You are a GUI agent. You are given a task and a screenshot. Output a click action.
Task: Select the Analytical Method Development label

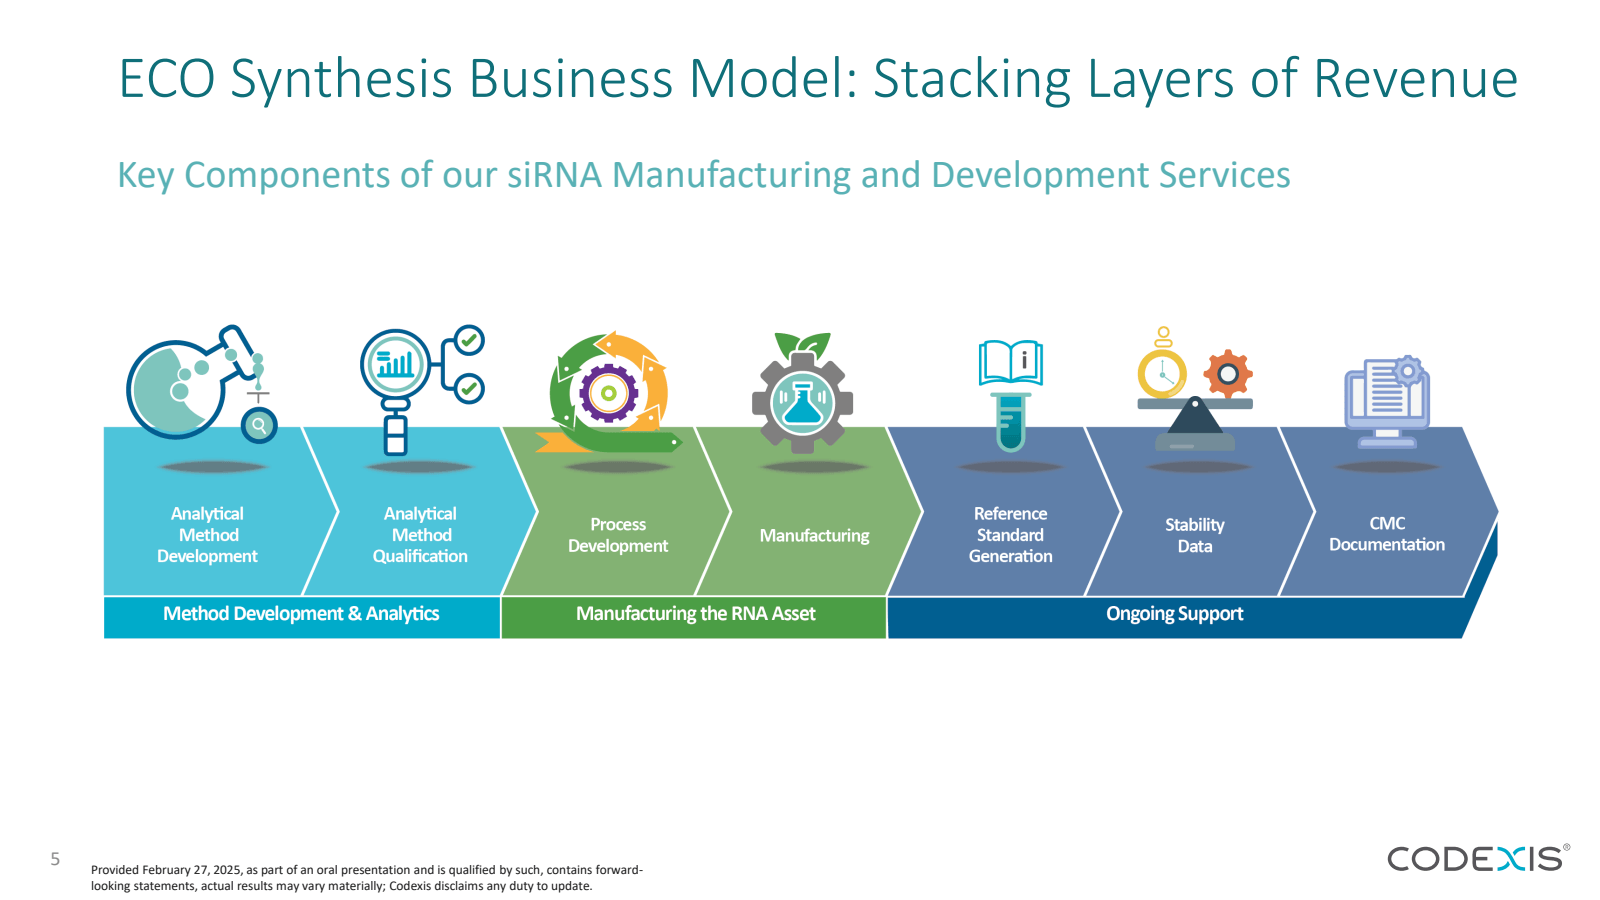click(x=207, y=535)
